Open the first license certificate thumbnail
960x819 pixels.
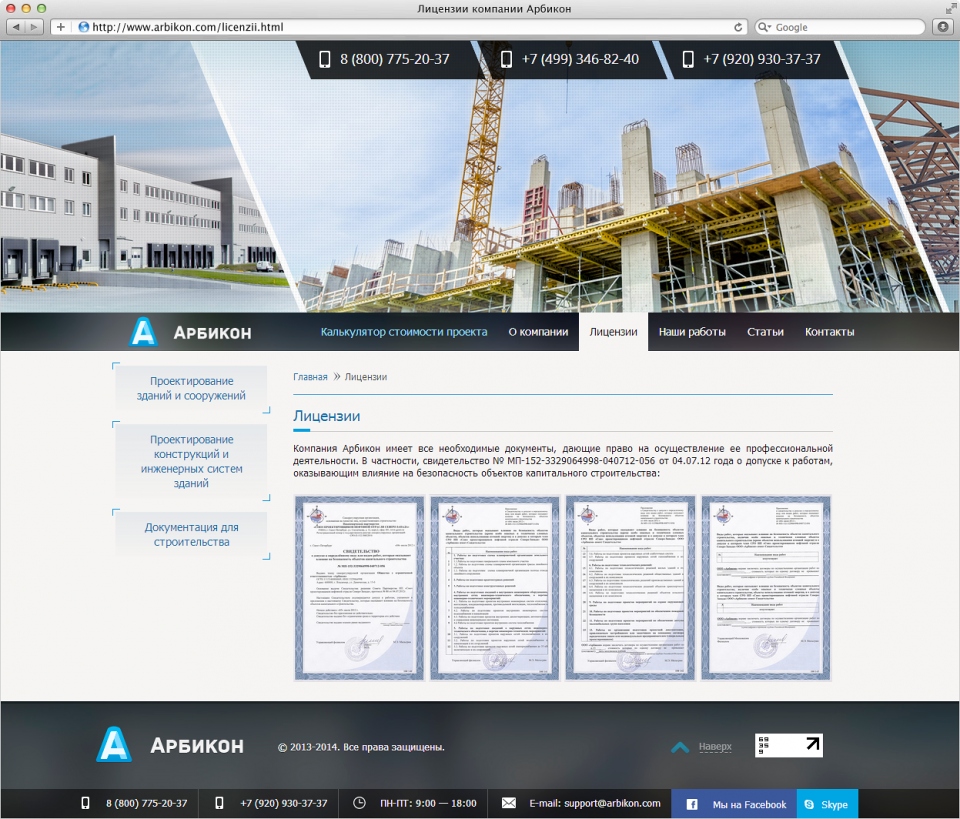pyautogui.click(x=359, y=588)
